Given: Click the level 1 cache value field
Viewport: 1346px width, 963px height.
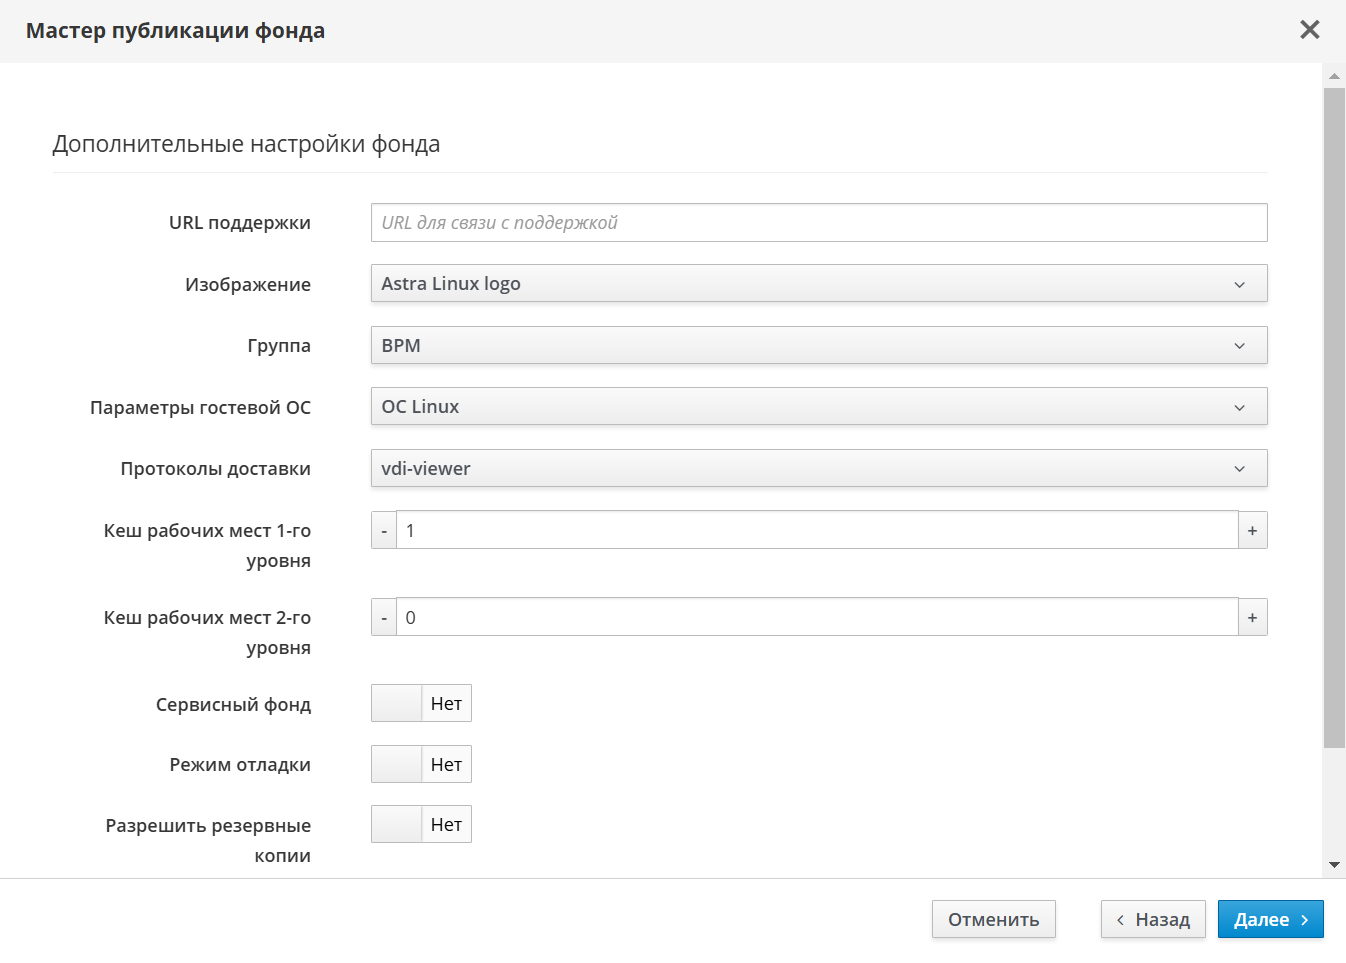Looking at the screenshot, I should [x=816, y=531].
